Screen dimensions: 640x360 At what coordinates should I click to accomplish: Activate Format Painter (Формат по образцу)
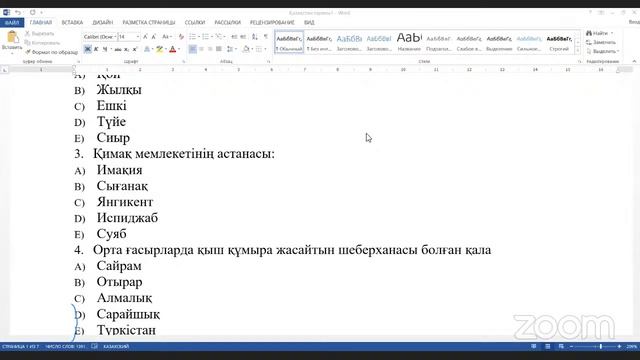pos(51,52)
